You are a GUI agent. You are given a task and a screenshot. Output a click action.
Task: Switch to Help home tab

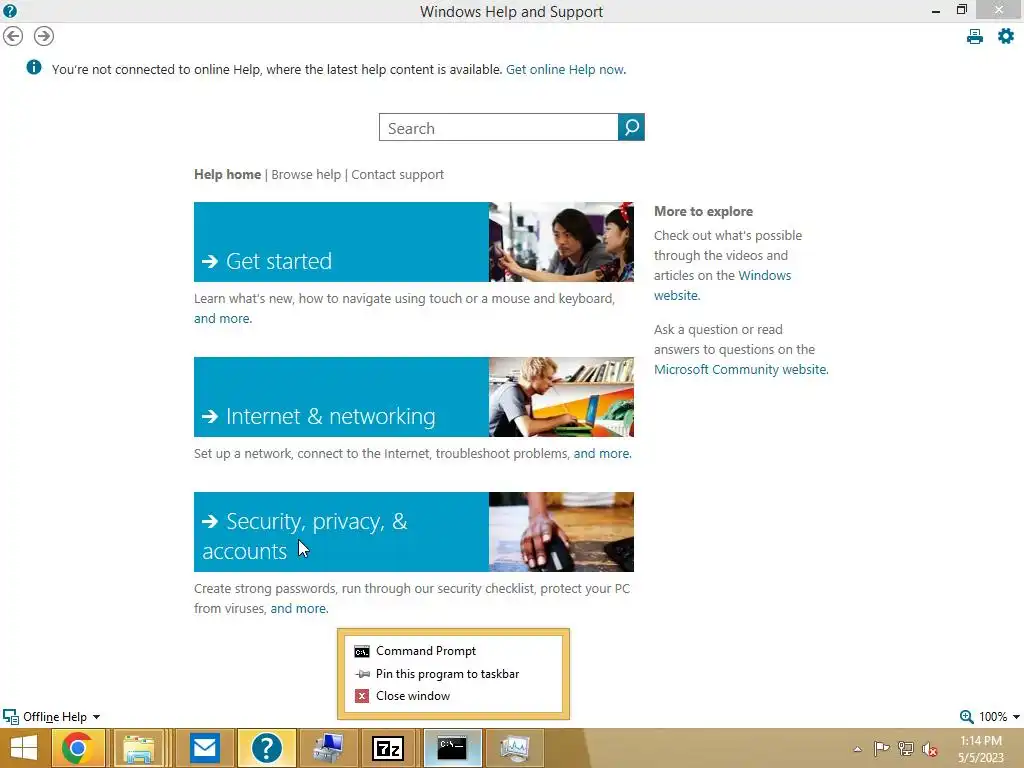[x=227, y=174]
